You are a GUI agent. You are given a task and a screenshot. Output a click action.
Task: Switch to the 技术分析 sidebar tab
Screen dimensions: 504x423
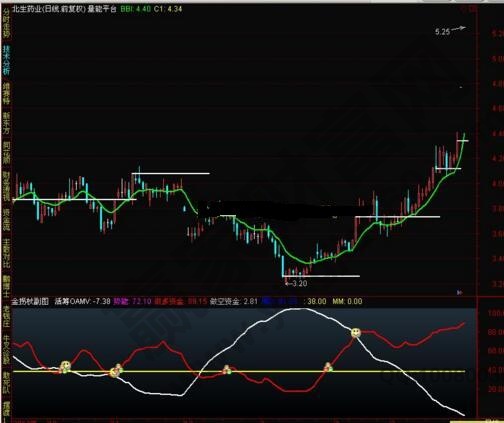(x=6, y=60)
